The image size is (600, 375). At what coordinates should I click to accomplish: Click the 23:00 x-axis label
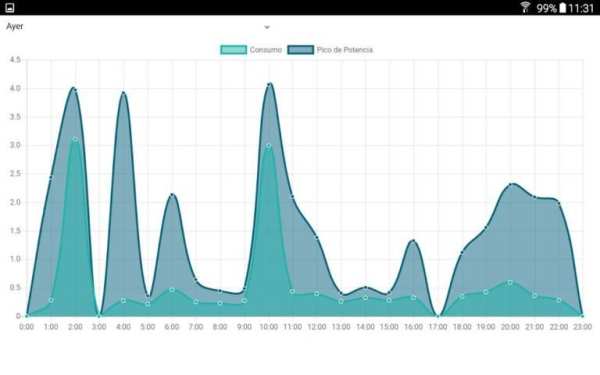582,327
